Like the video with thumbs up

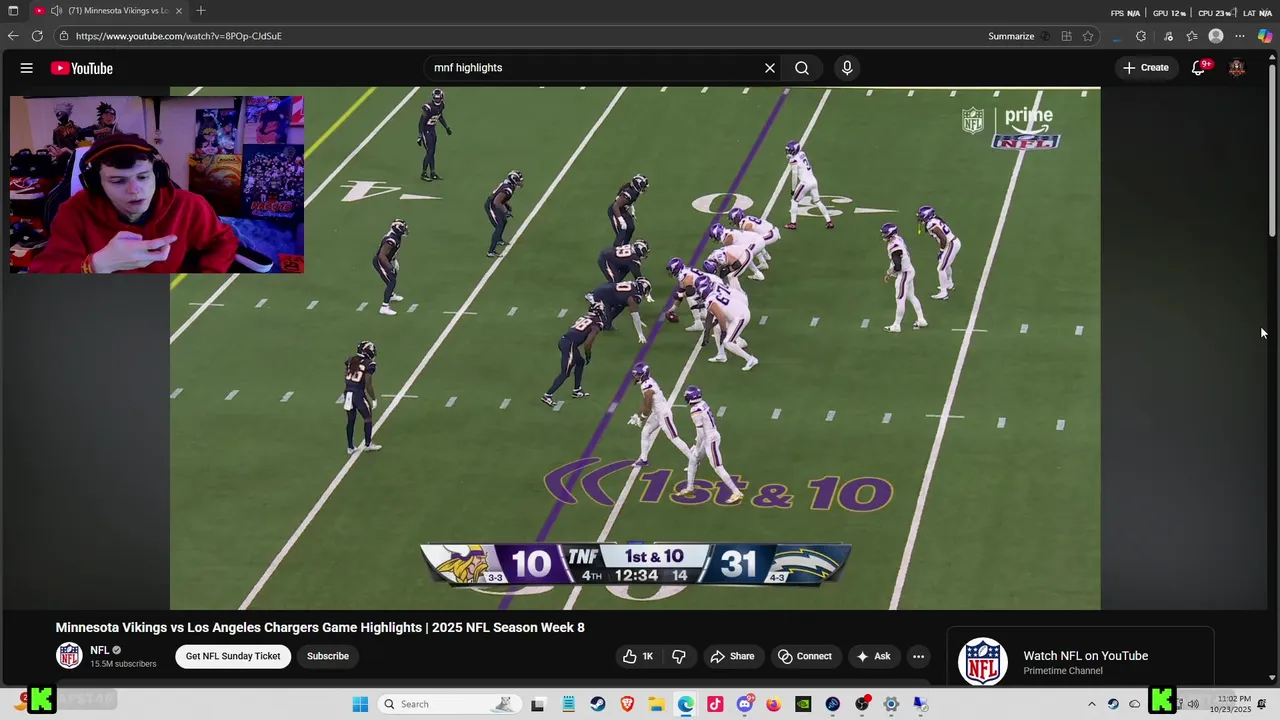[638, 656]
